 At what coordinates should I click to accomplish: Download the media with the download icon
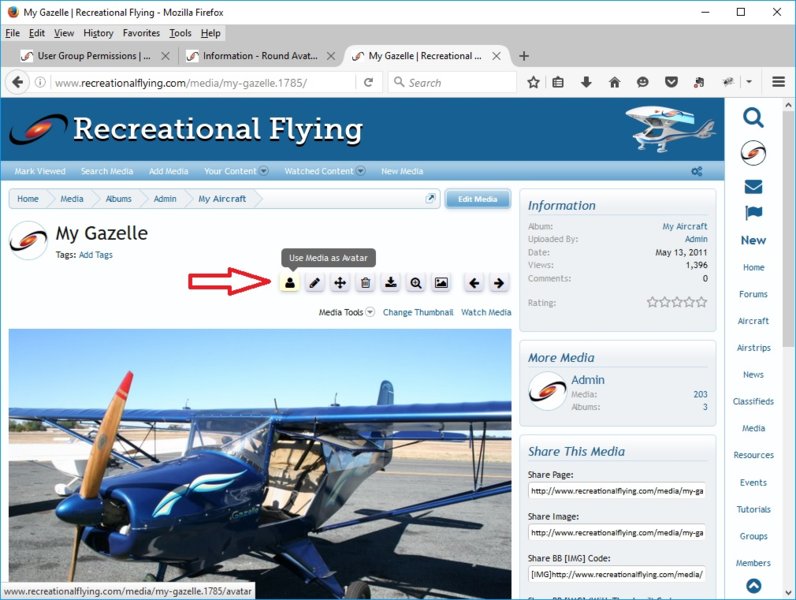[x=391, y=283]
